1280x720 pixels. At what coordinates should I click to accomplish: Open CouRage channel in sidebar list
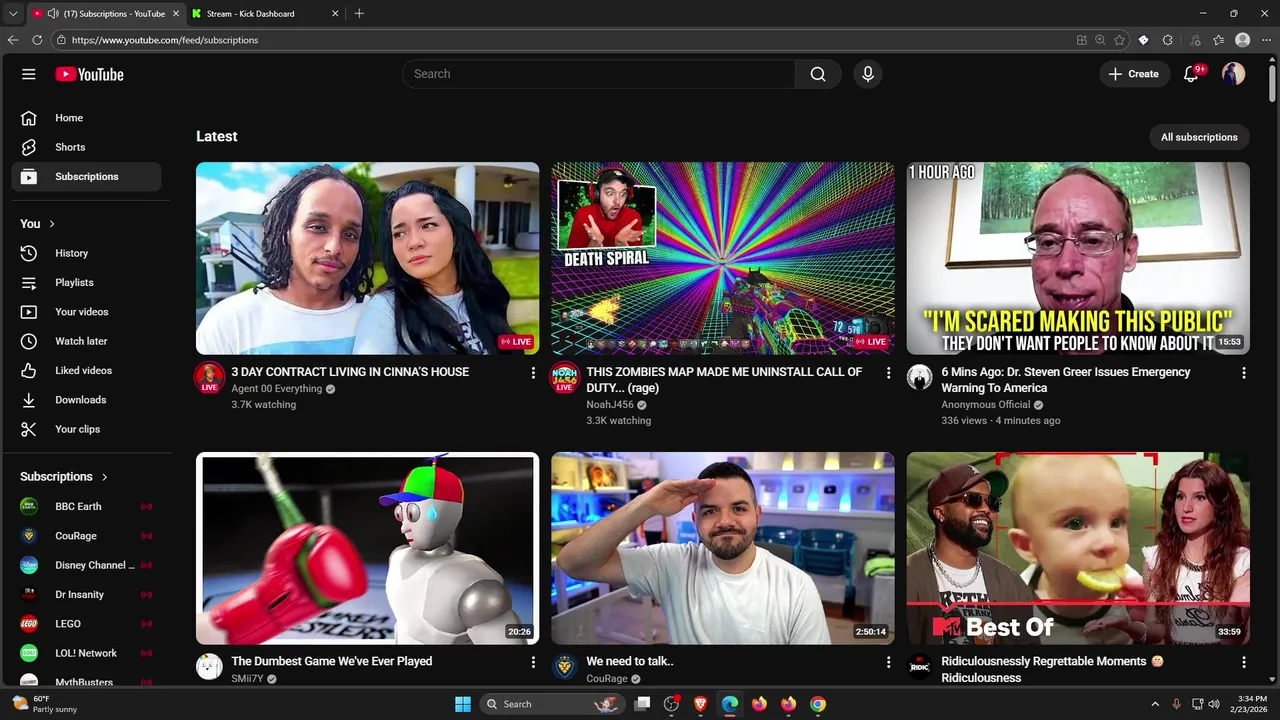point(86,536)
